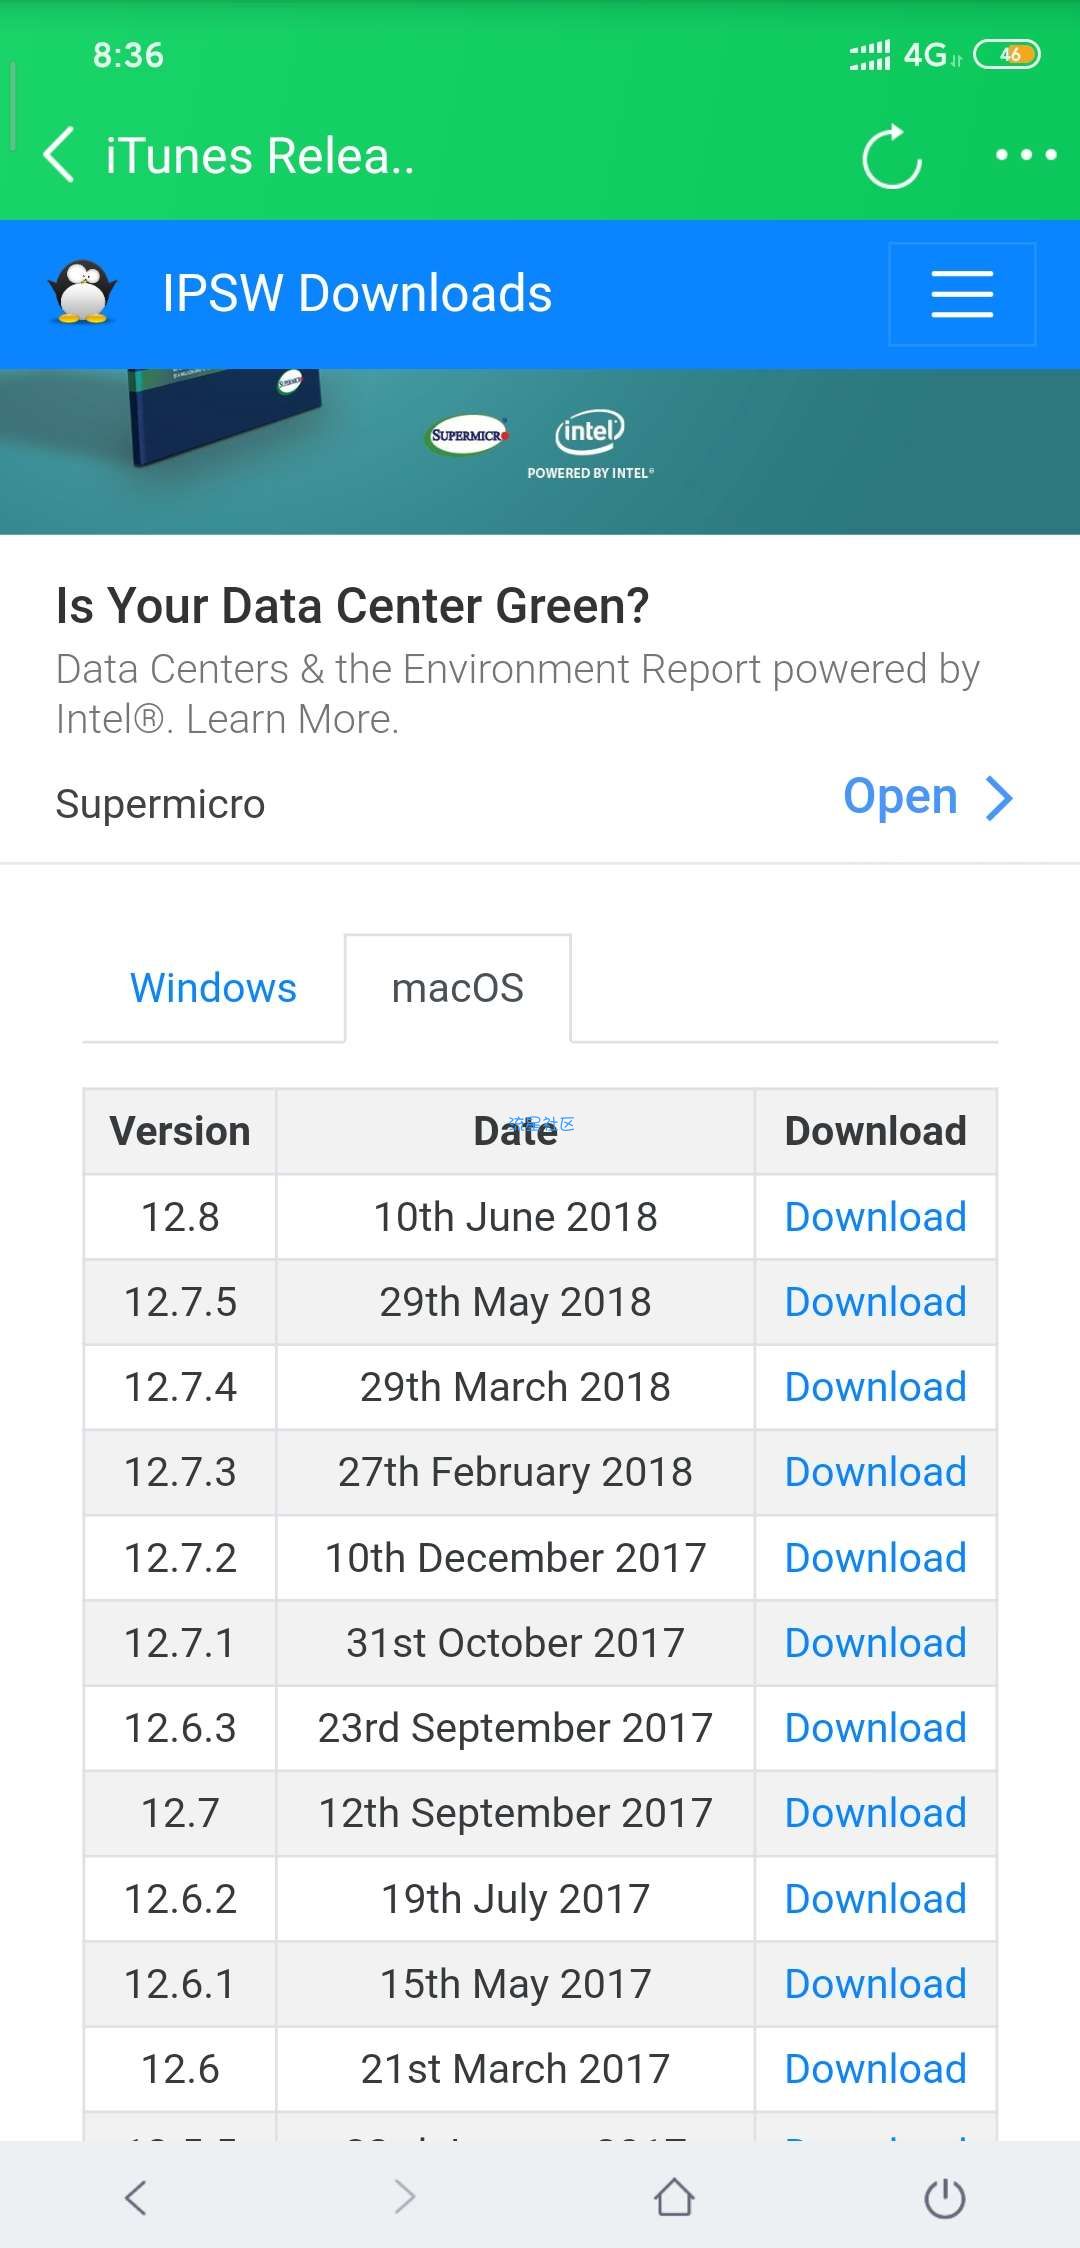Navigate back with bottom left arrow
This screenshot has width=1080, height=2248.
136,2197
